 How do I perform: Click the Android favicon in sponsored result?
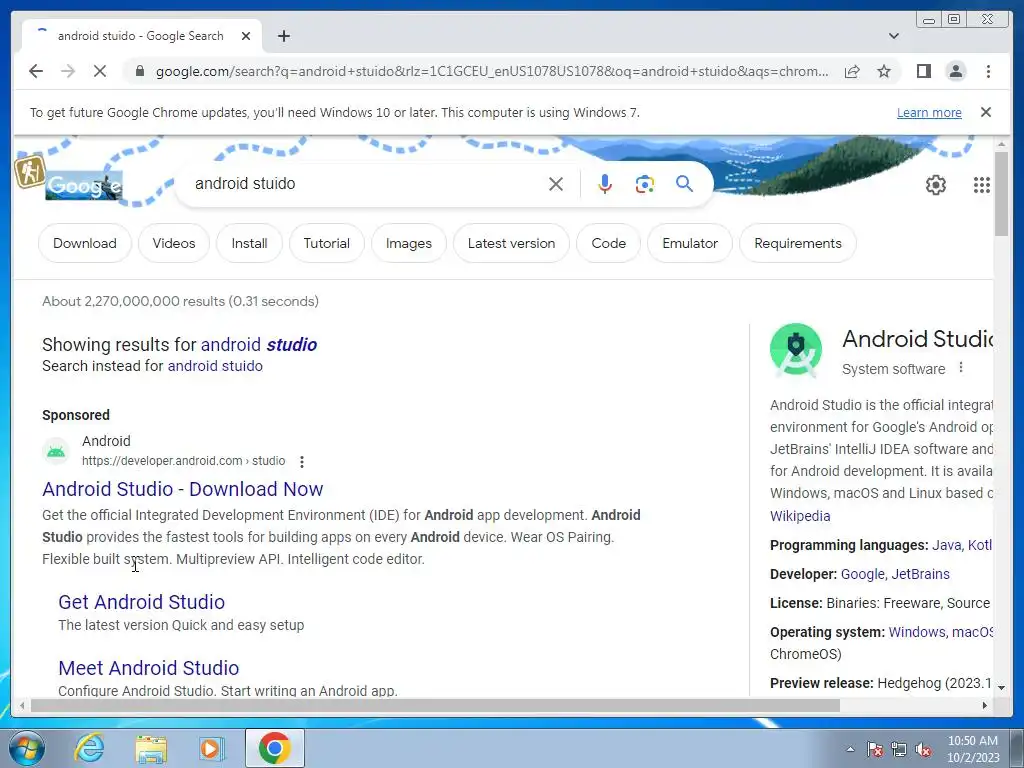coord(56,451)
